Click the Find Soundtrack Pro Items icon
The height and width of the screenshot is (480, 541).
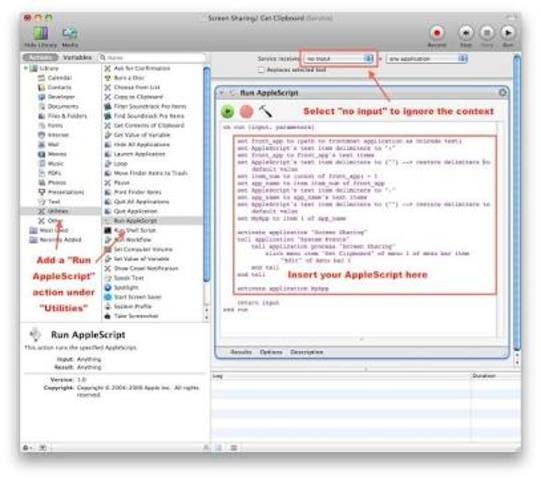coord(108,116)
